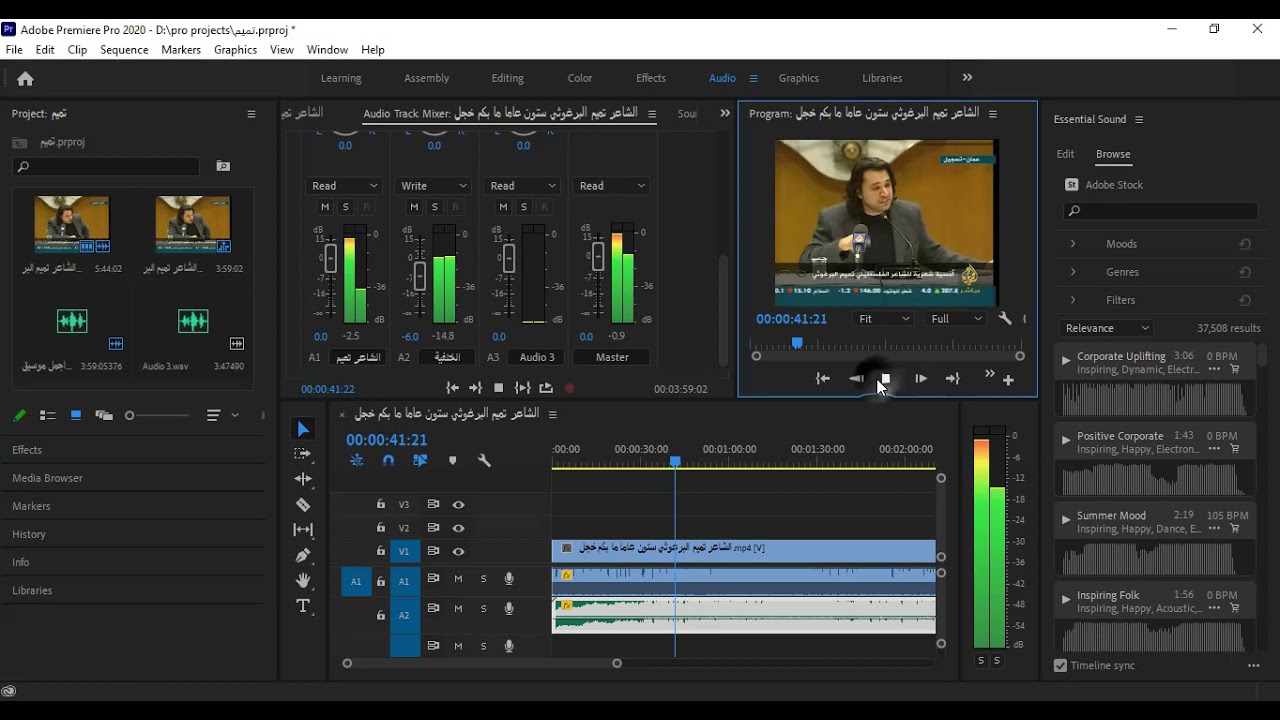Mute mixer track Audio 3
This screenshot has width=1280, height=720.
click(503, 207)
